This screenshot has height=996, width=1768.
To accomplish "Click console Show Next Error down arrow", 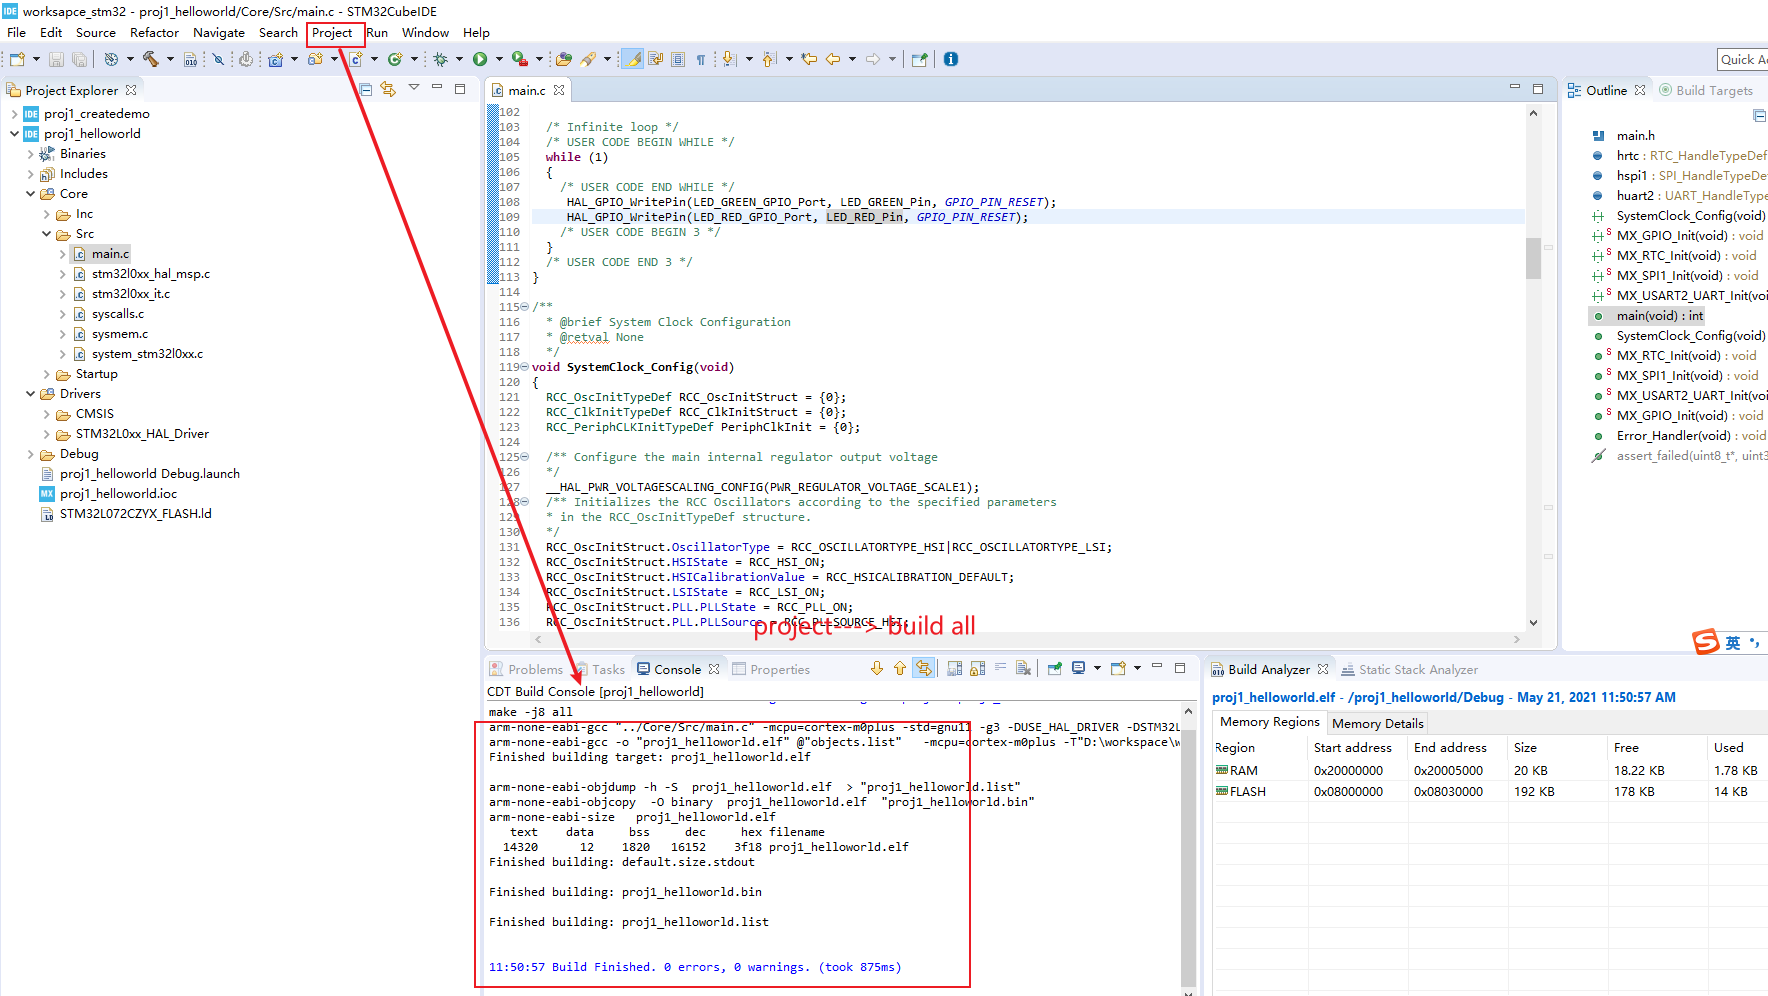I will pyautogui.click(x=877, y=668).
